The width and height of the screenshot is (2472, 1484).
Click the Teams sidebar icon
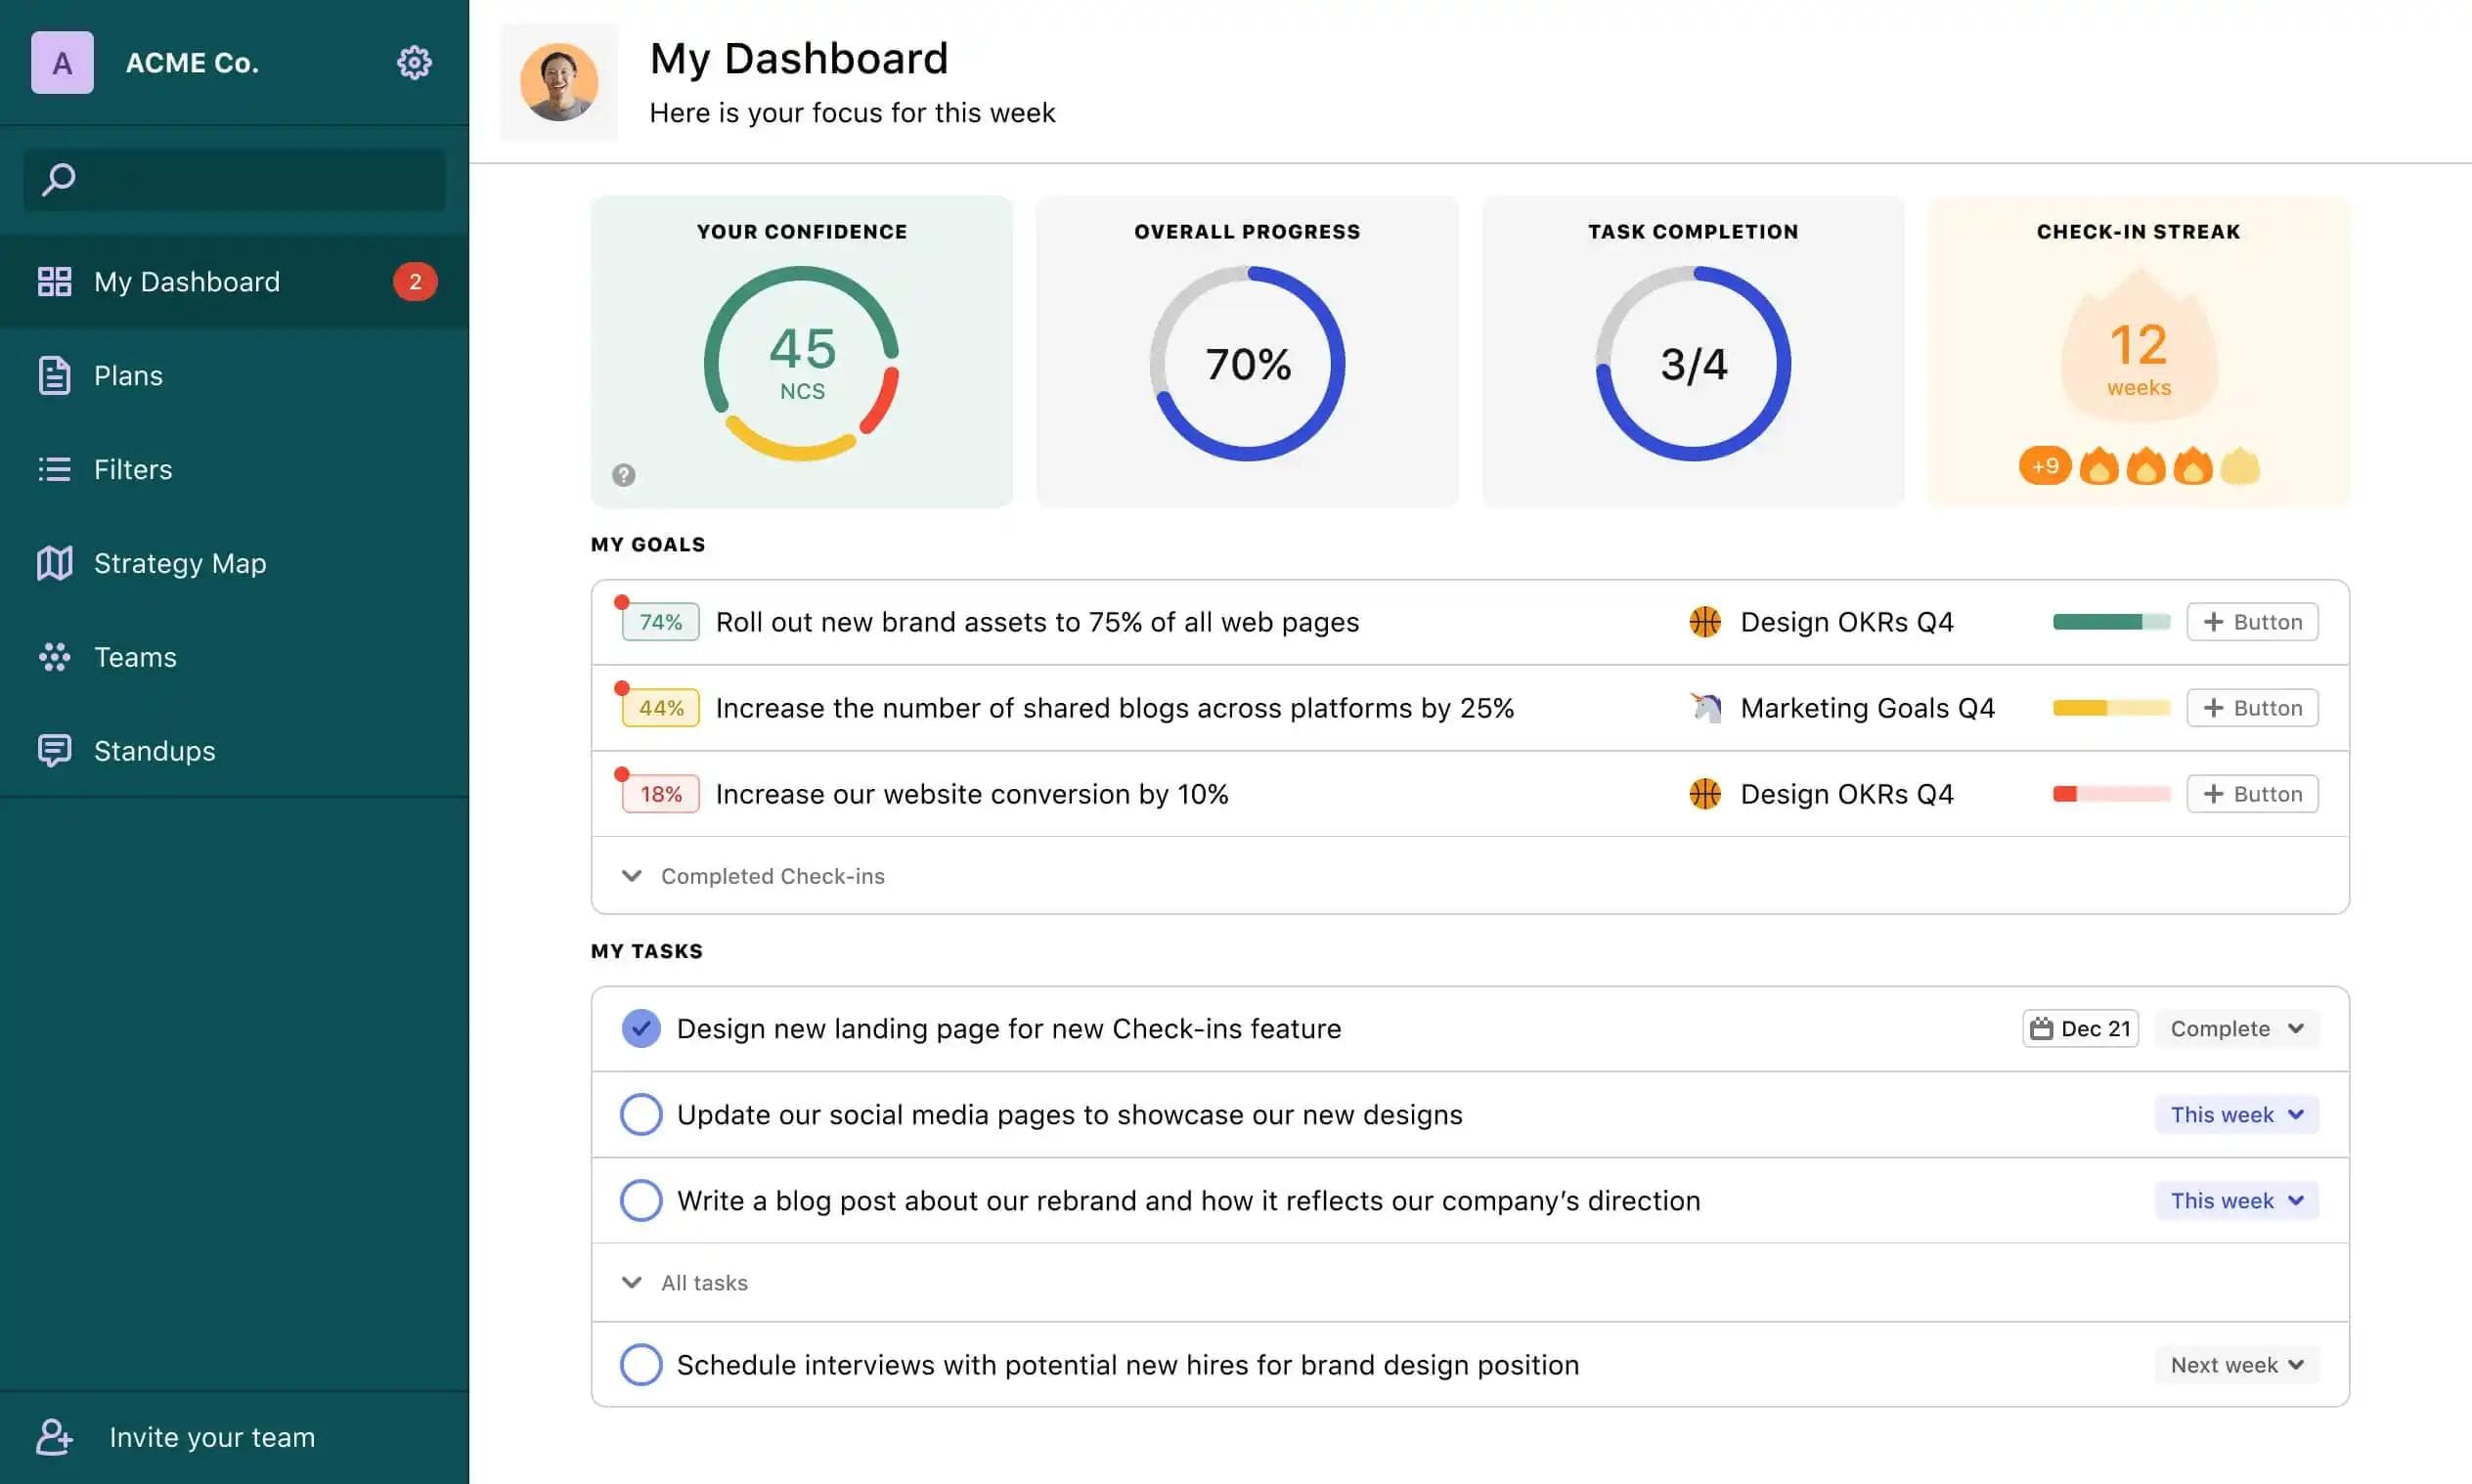[54, 657]
